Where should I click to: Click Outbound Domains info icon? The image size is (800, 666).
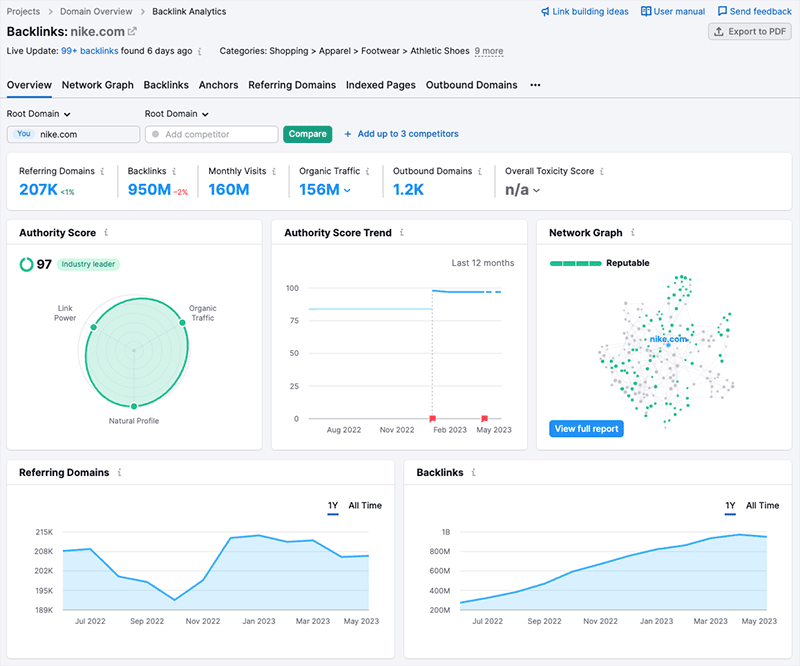(x=480, y=171)
